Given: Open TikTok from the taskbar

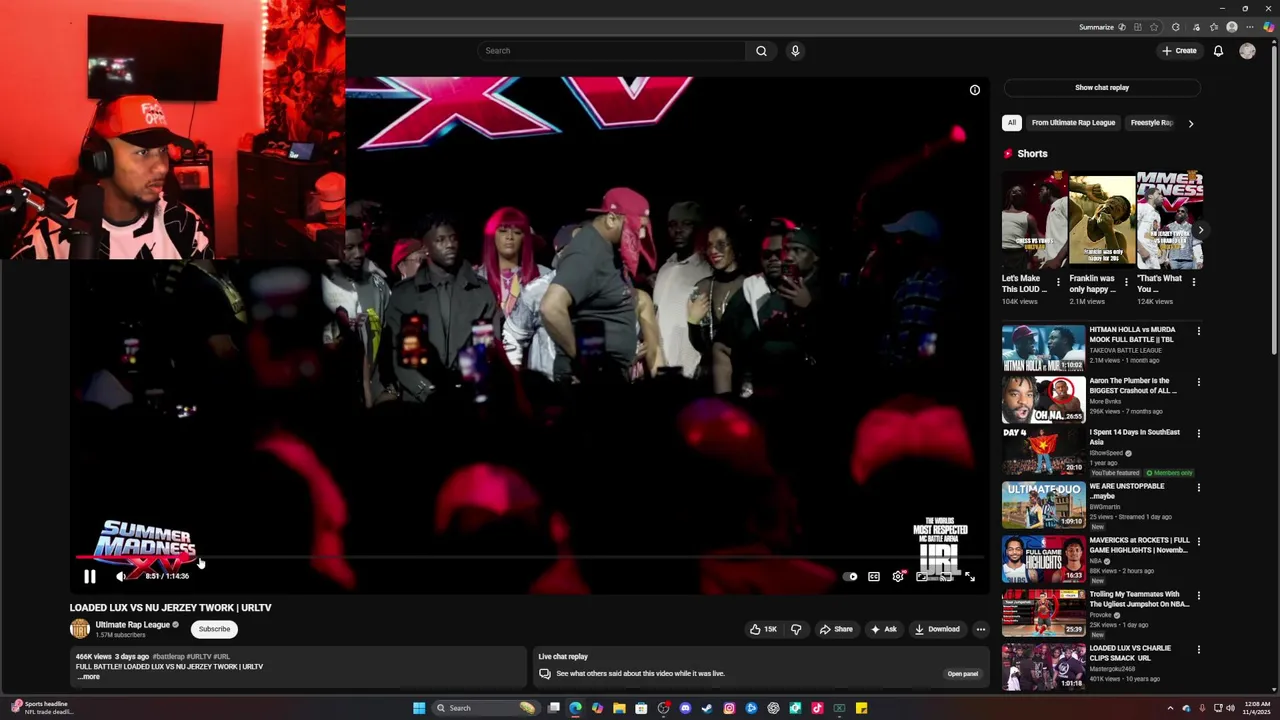Looking at the screenshot, I should pyautogui.click(x=817, y=708).
